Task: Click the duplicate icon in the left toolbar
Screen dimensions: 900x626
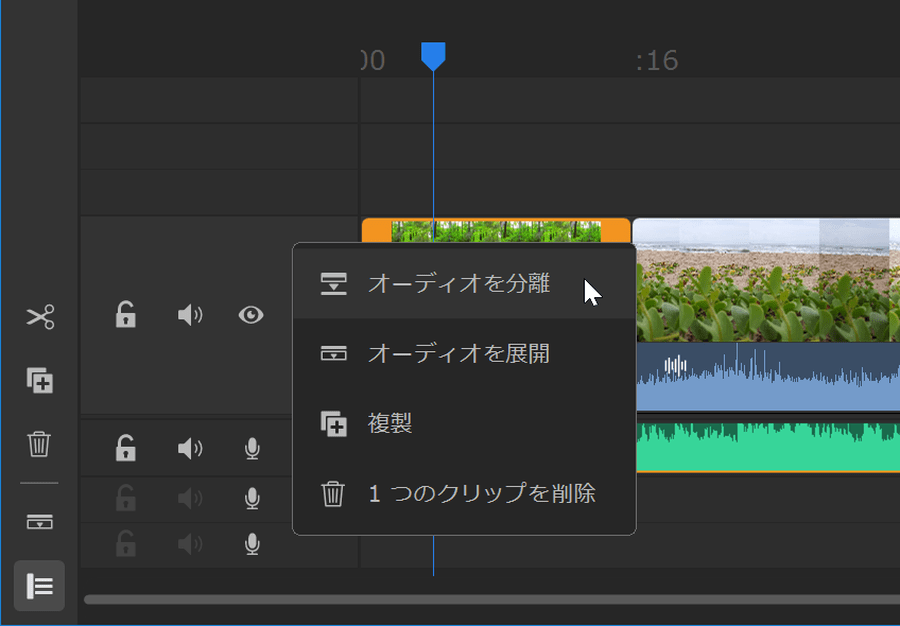Action: coord(40,381)
